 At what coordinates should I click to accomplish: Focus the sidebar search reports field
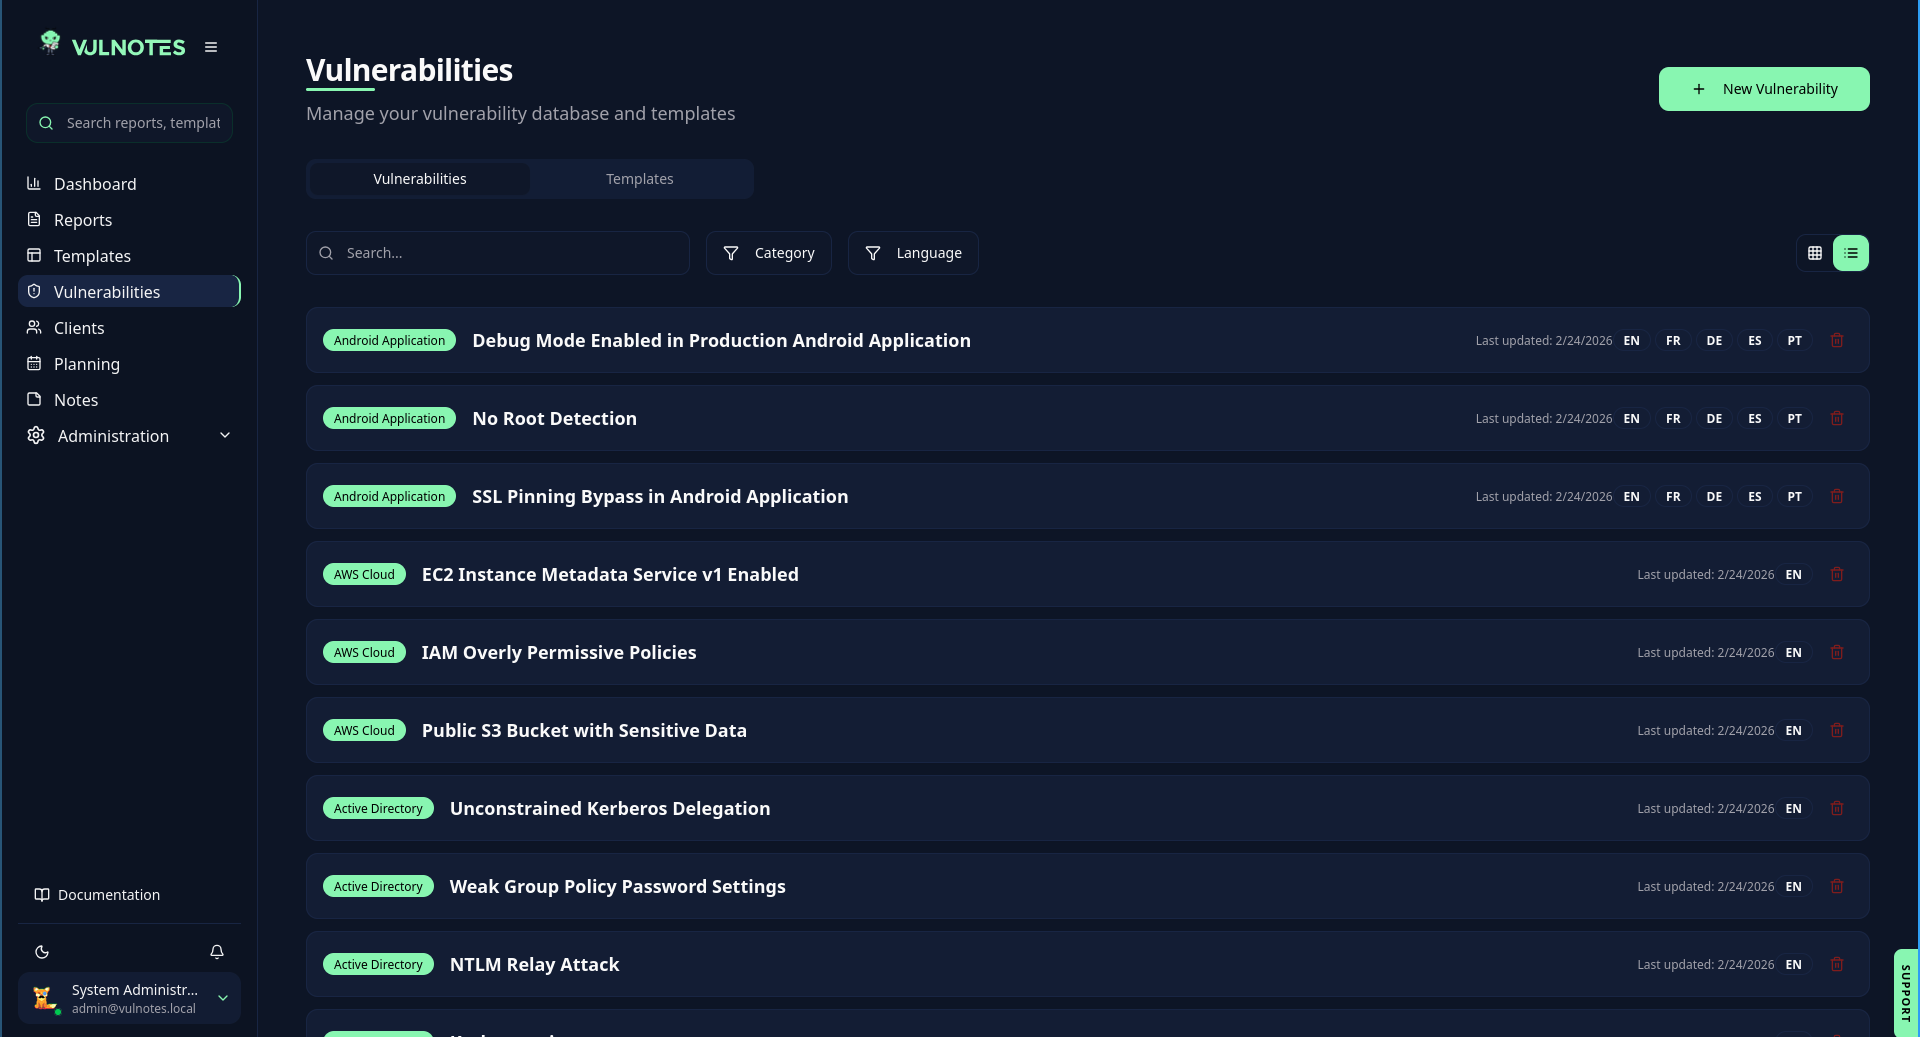point(129,123)
